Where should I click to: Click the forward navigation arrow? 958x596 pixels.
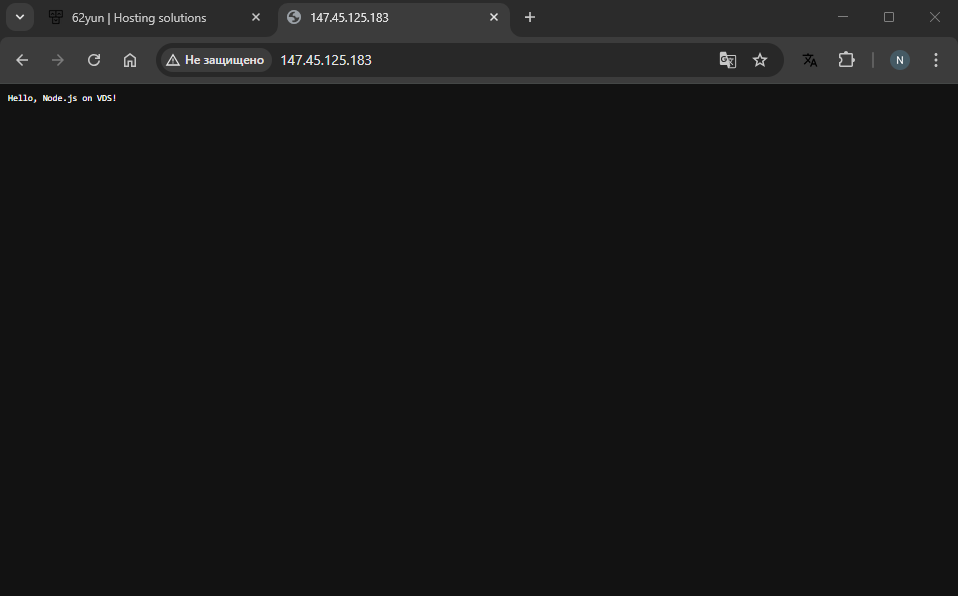[x=57, y=60]
